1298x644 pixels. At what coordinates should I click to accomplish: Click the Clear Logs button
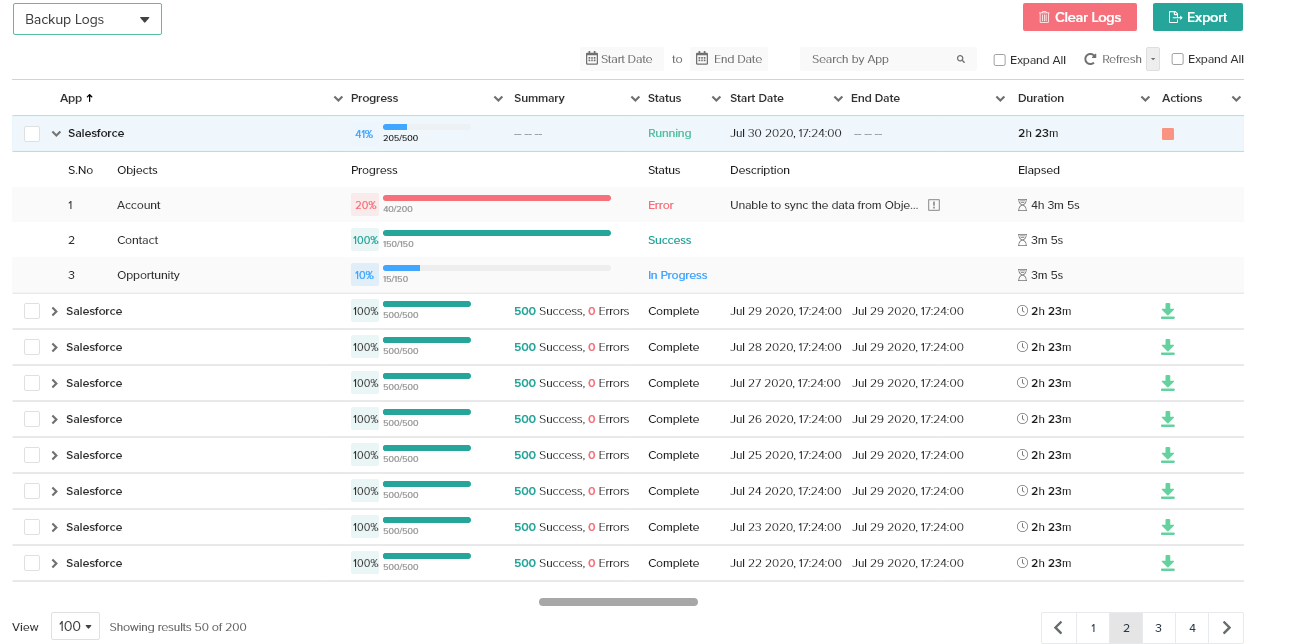click(1079, 17)
